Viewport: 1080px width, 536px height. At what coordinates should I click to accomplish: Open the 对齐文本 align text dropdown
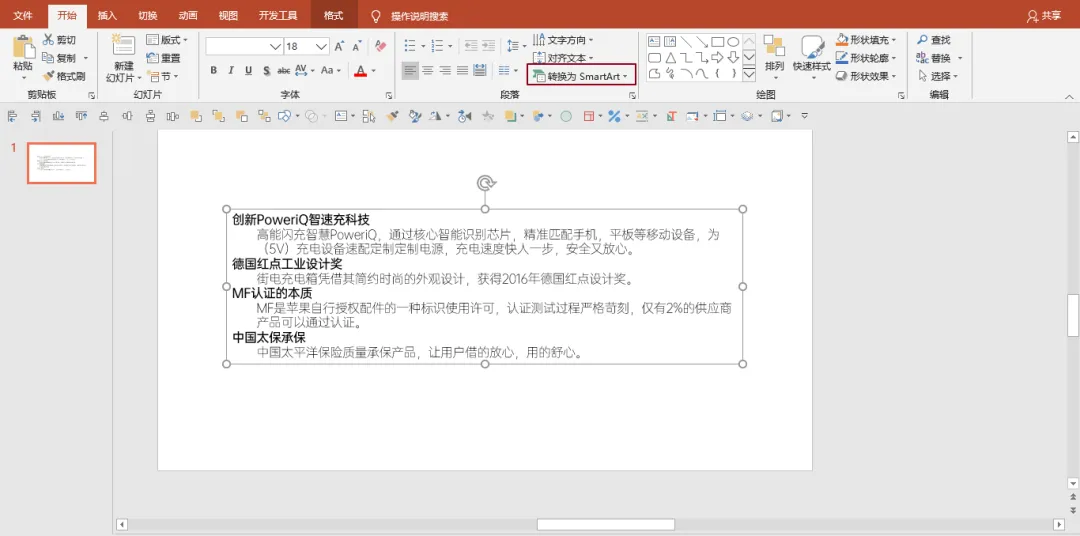(x=563, y=58)
